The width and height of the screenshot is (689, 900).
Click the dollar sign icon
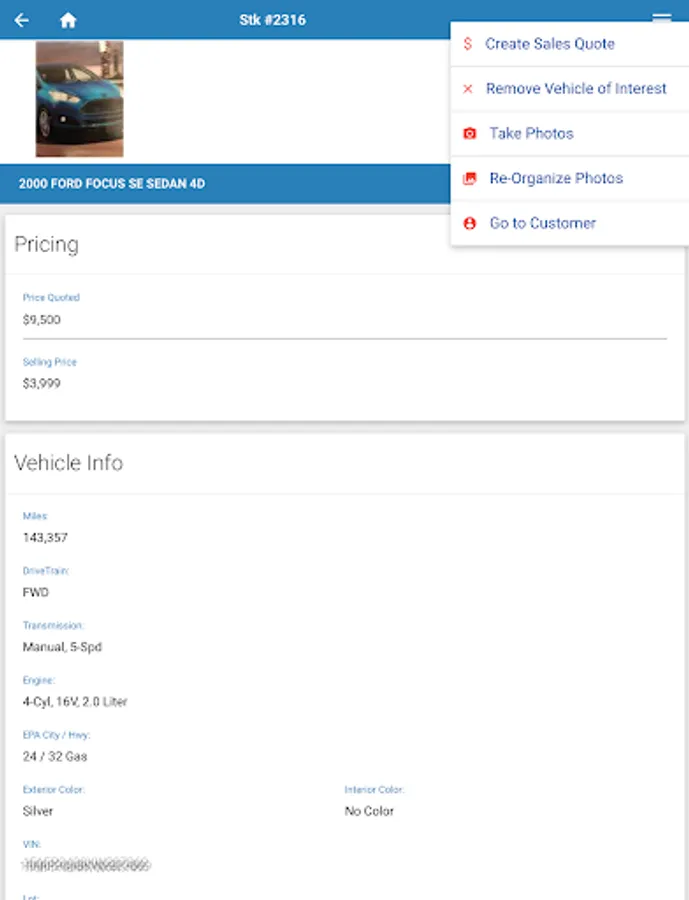[468, 44]
